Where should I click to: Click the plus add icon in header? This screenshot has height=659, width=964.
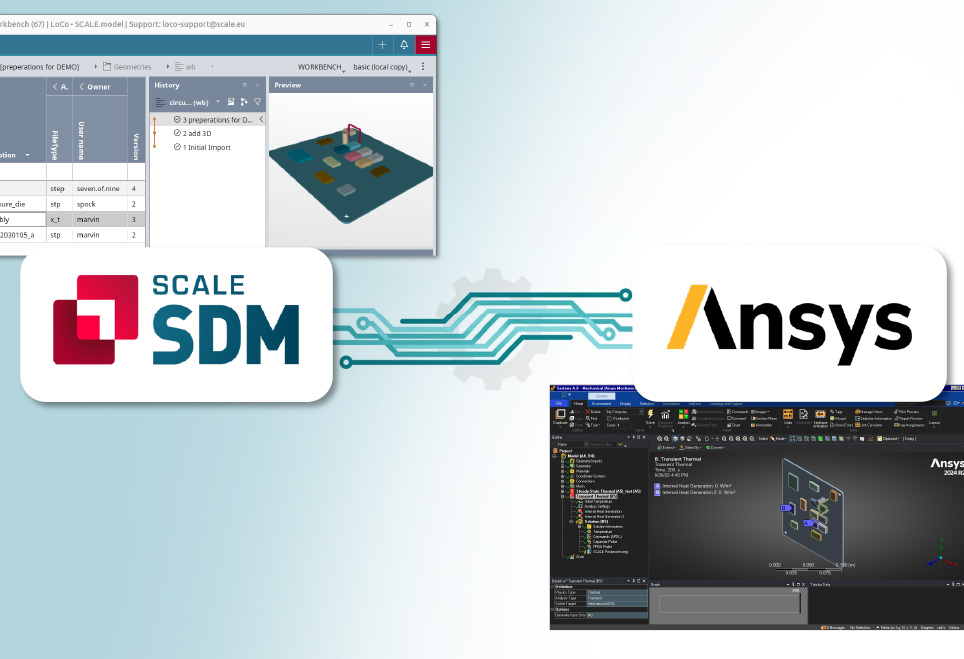383,45
